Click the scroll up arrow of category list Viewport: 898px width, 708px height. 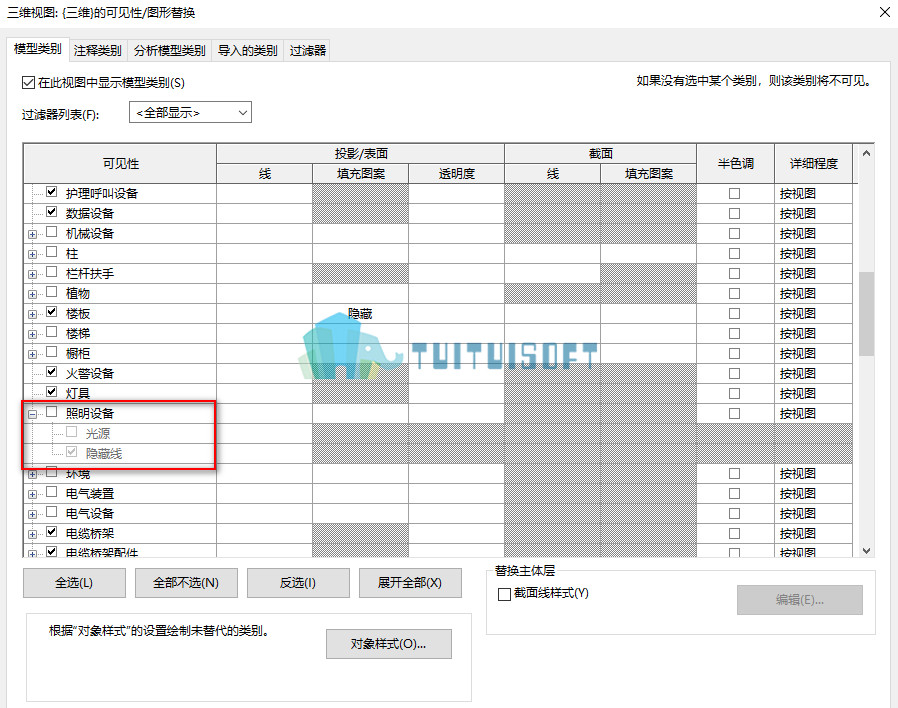[x=867, y=154]
